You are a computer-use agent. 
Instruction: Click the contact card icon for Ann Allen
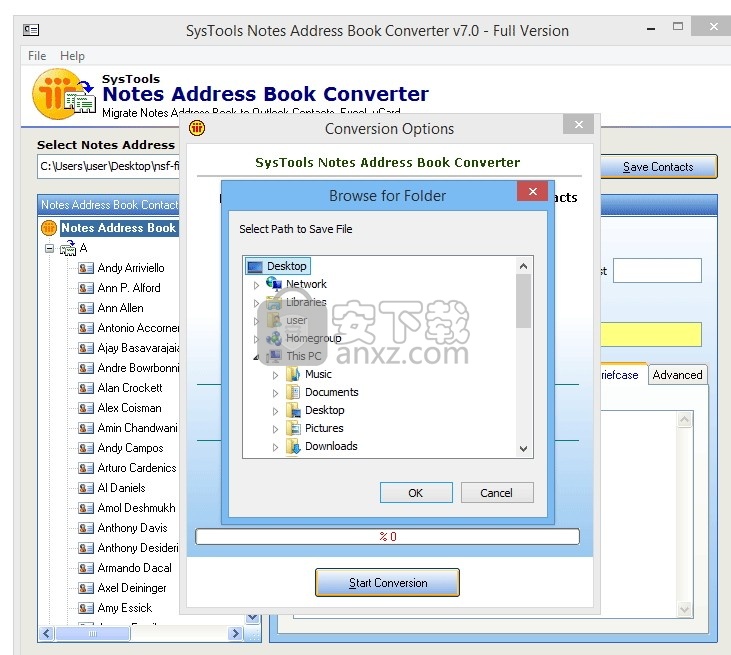click(x=86, y=308)
